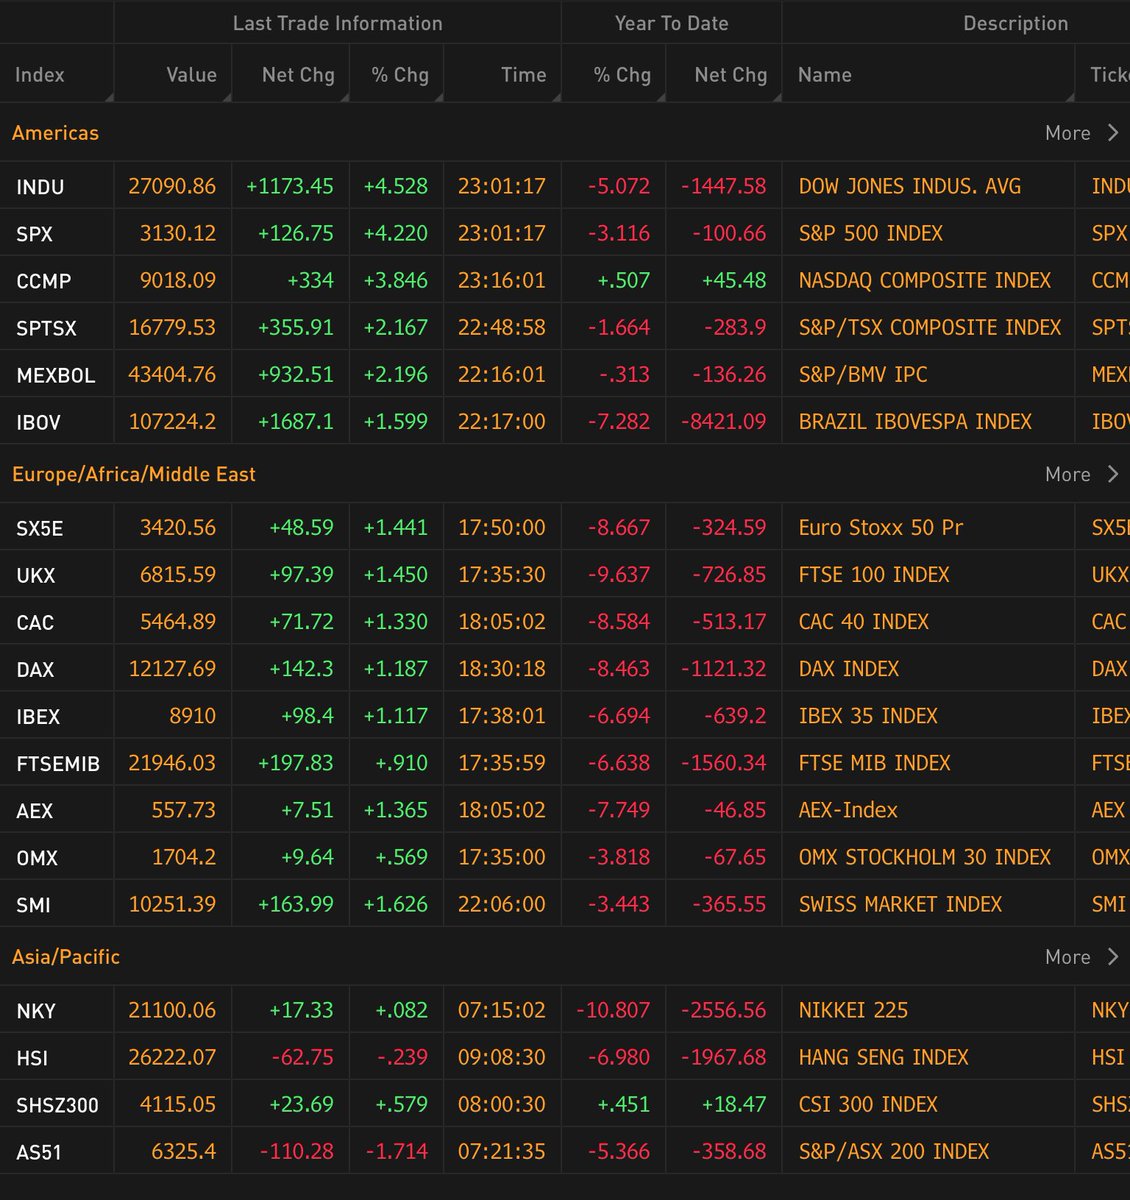Click CAC 40 INDEX name

coord(864,621)
